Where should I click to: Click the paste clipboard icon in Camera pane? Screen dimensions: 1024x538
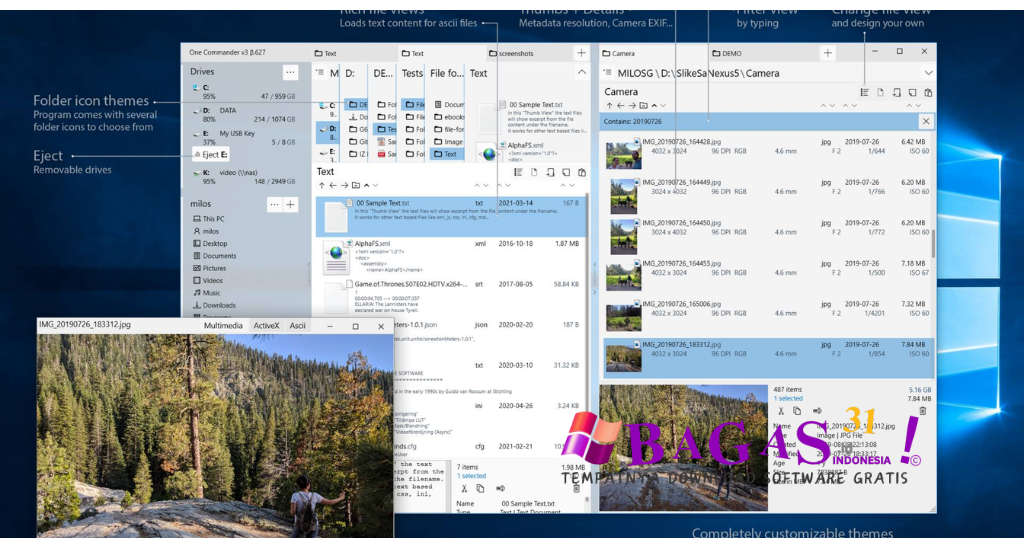[x=928, y=93]
